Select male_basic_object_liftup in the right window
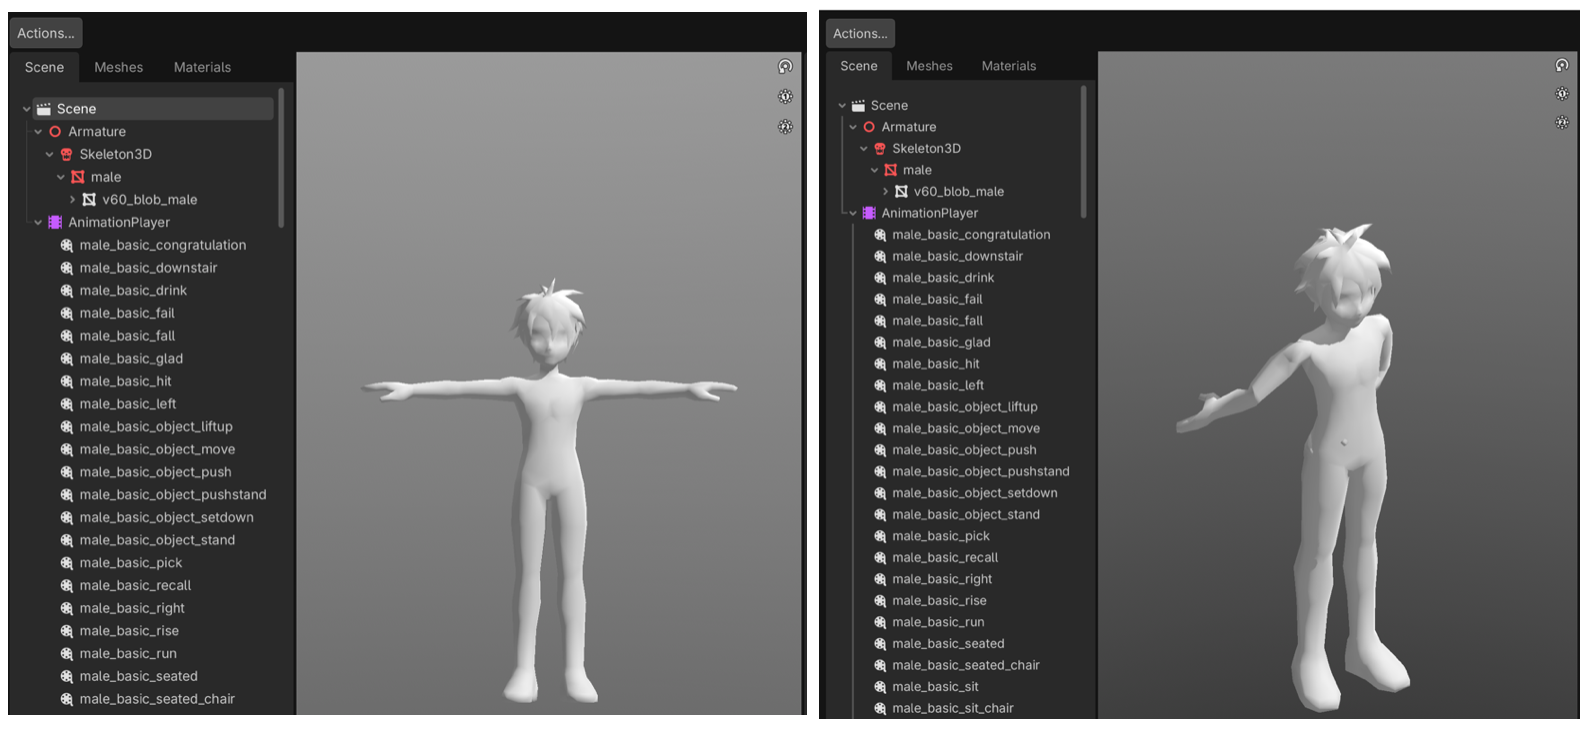Viewport: 1592px width, 736px height. pyautogui.click(x=965, y=407)
